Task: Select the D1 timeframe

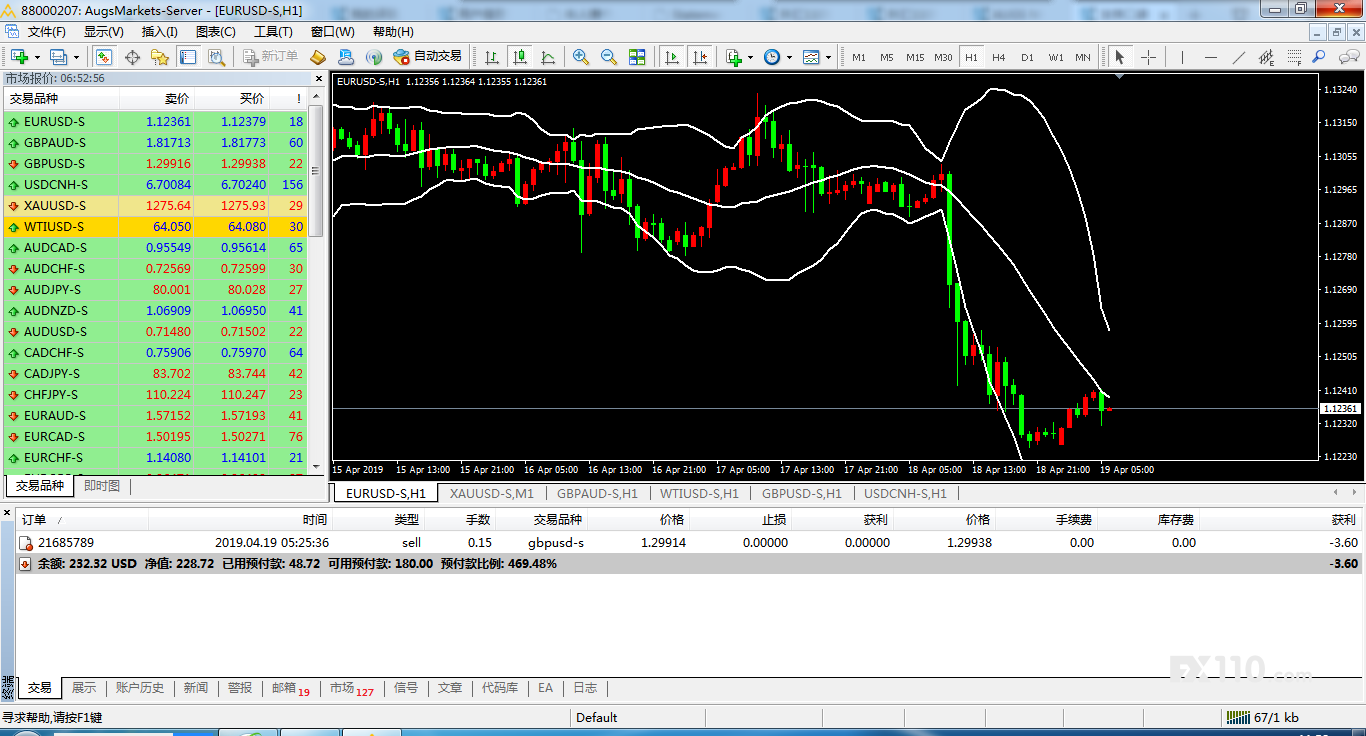Action: pyautogui.click(x=1027, y=57)
